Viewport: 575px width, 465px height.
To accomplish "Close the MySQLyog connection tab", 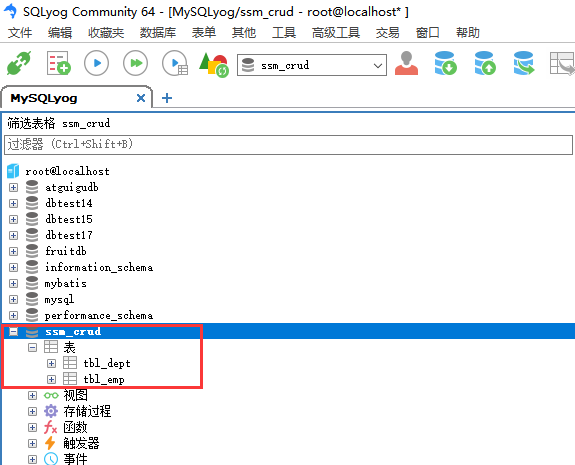I will point(141,98).
